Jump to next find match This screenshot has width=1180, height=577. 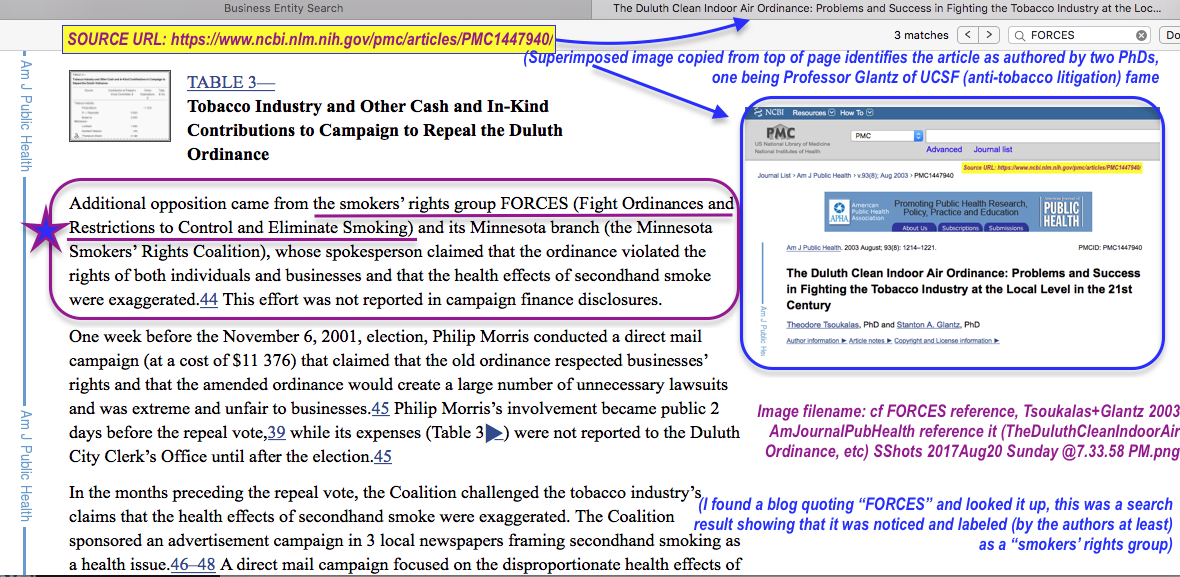[x=989, y=35]
